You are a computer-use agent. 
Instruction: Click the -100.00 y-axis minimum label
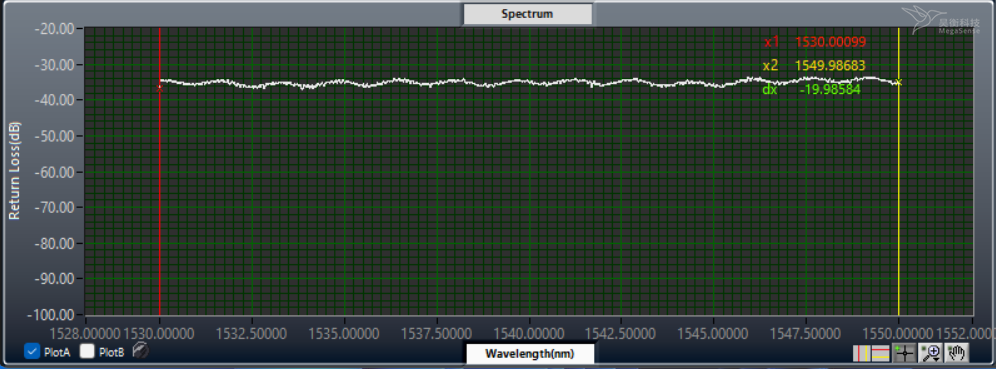(54, 315)
